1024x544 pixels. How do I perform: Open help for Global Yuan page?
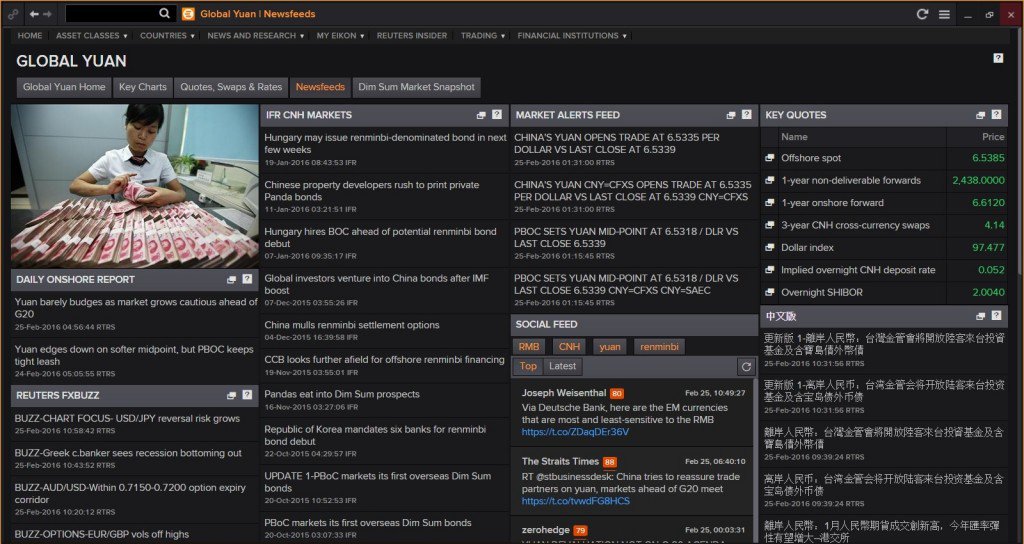click(998, 58)
